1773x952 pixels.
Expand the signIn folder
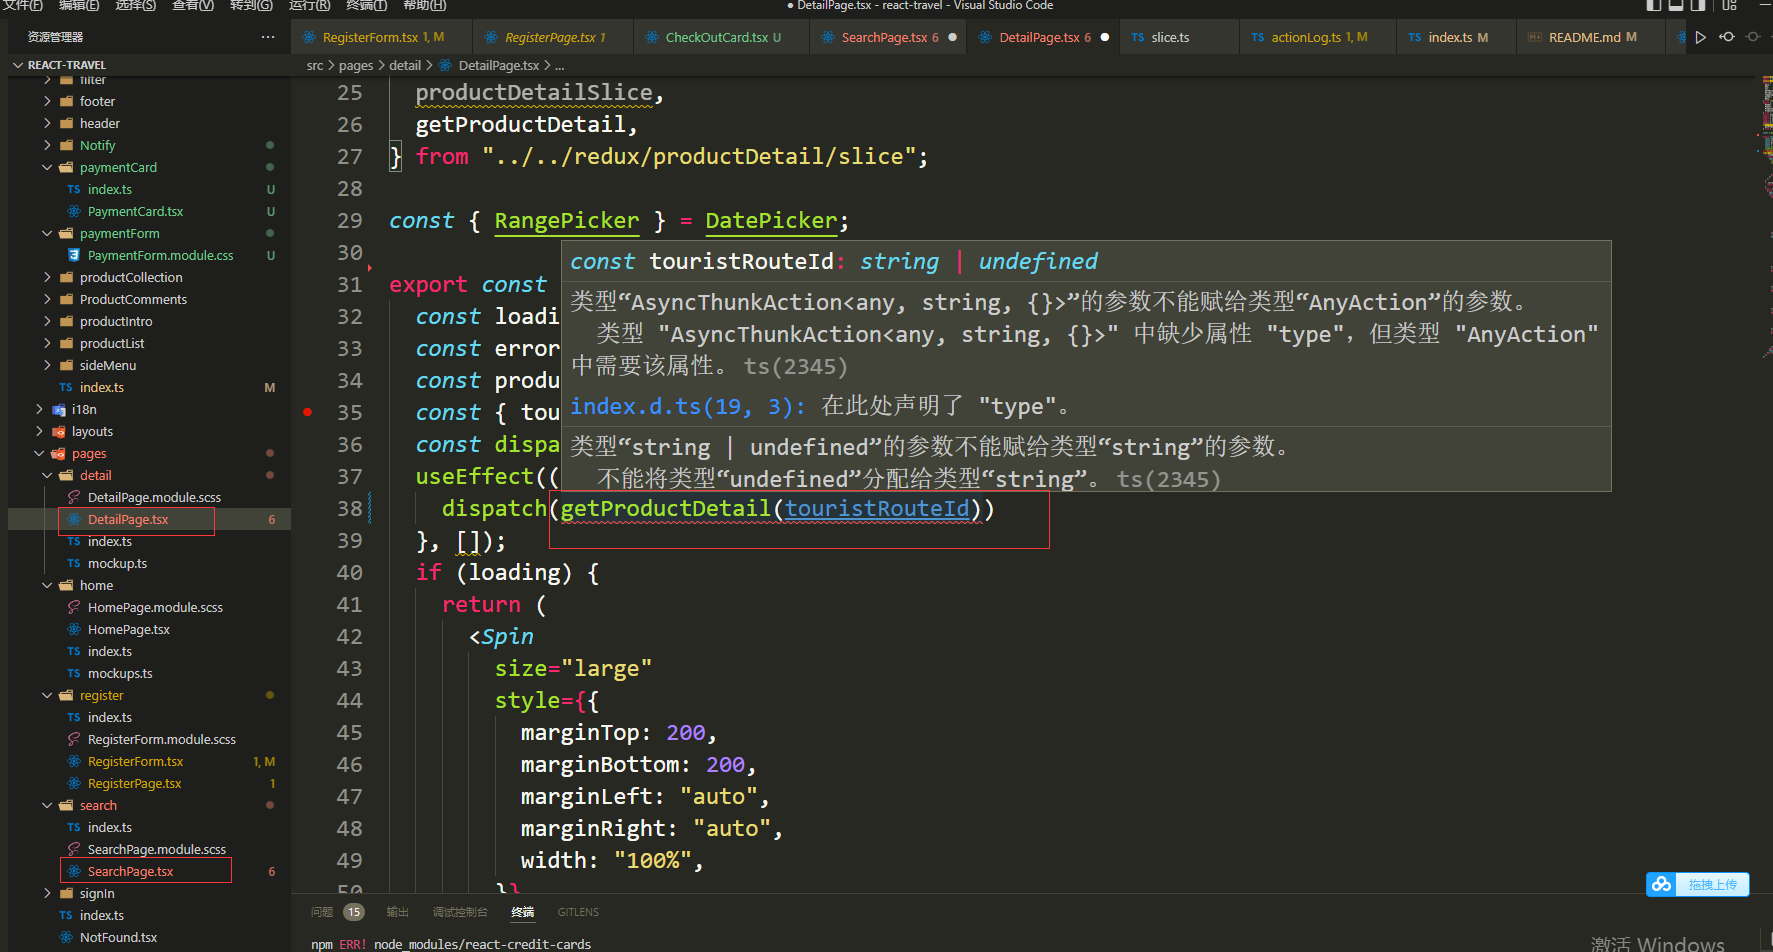click(47, 893)
